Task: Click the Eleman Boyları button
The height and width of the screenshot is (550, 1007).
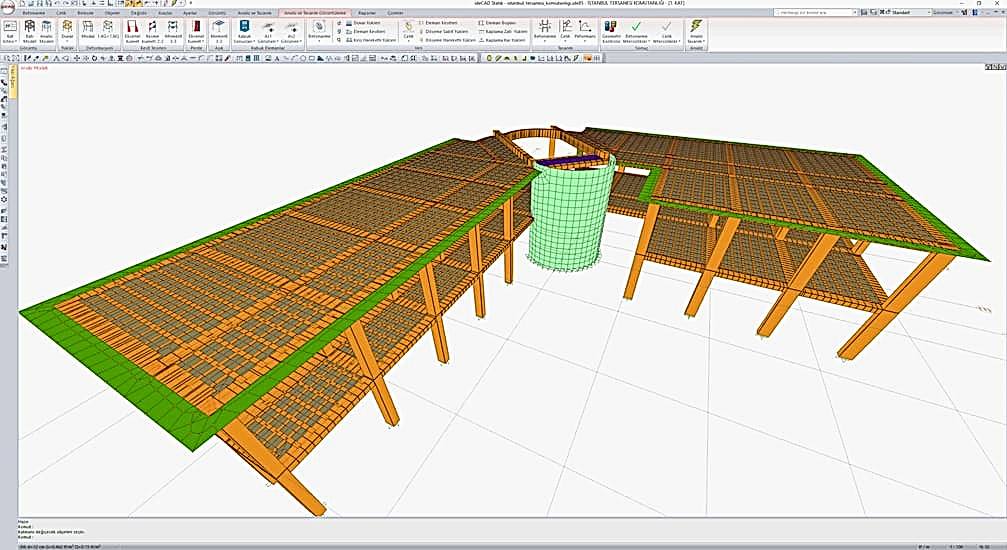Action: point(497,21)
